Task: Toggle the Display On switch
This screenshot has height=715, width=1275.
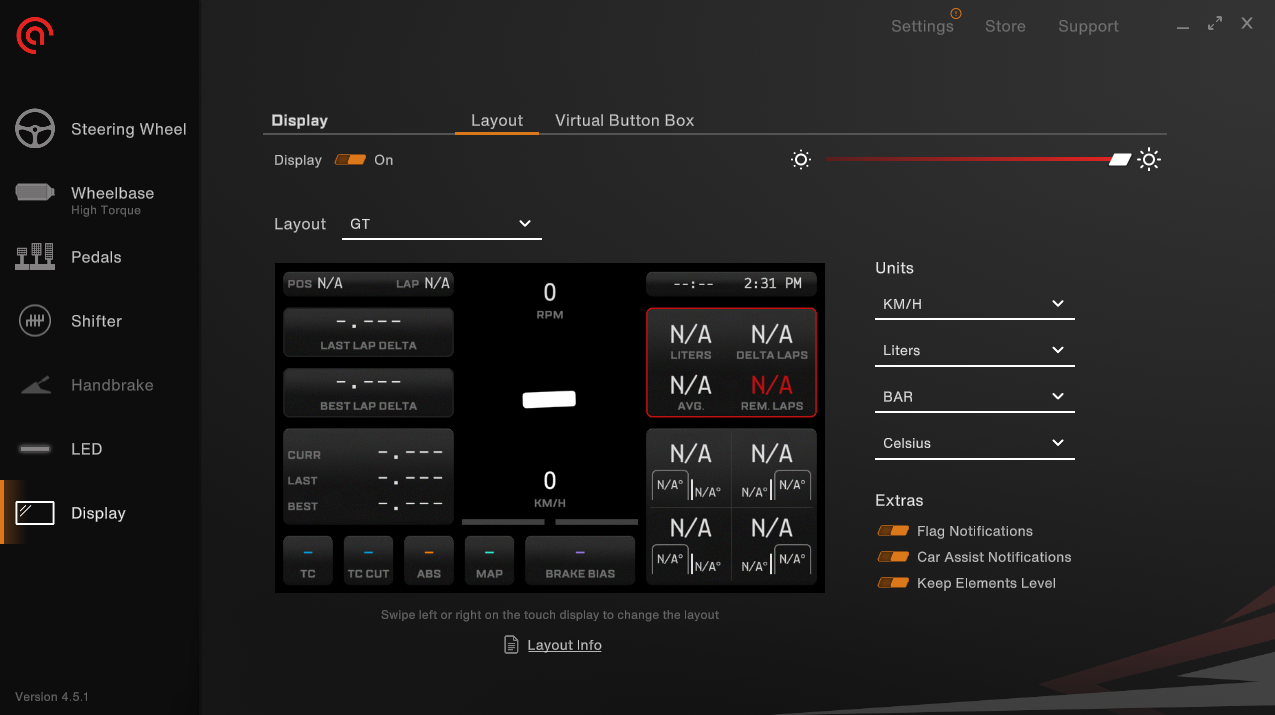Action: click(351, 160)
